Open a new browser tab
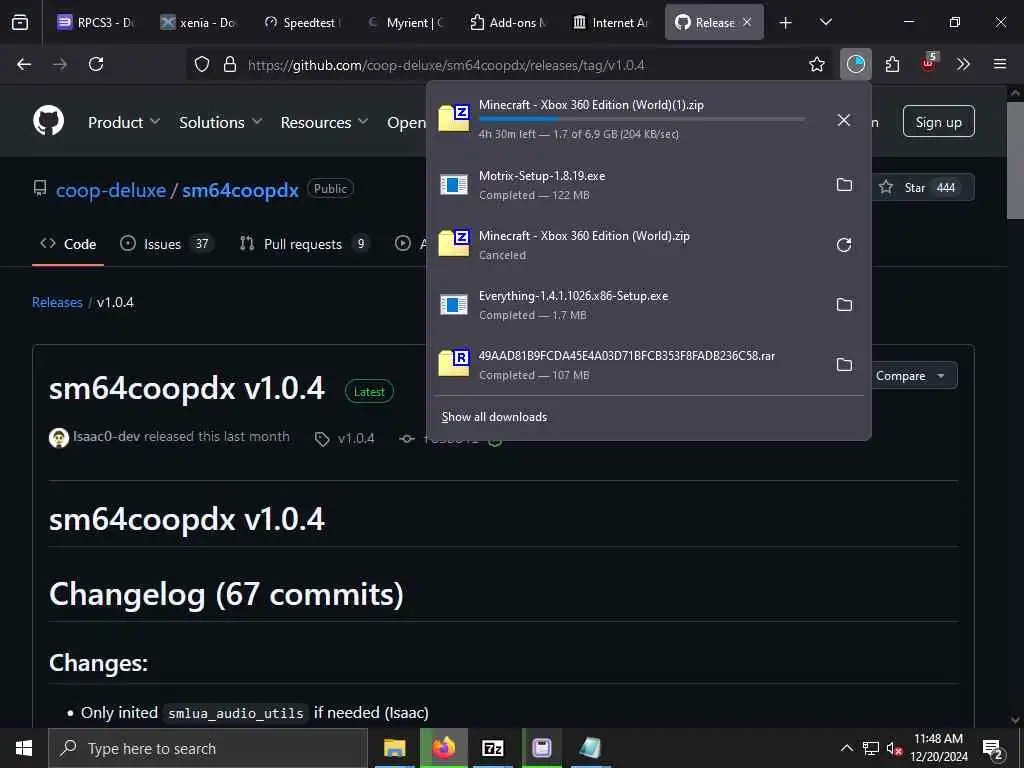 click(x=786, y=23)
